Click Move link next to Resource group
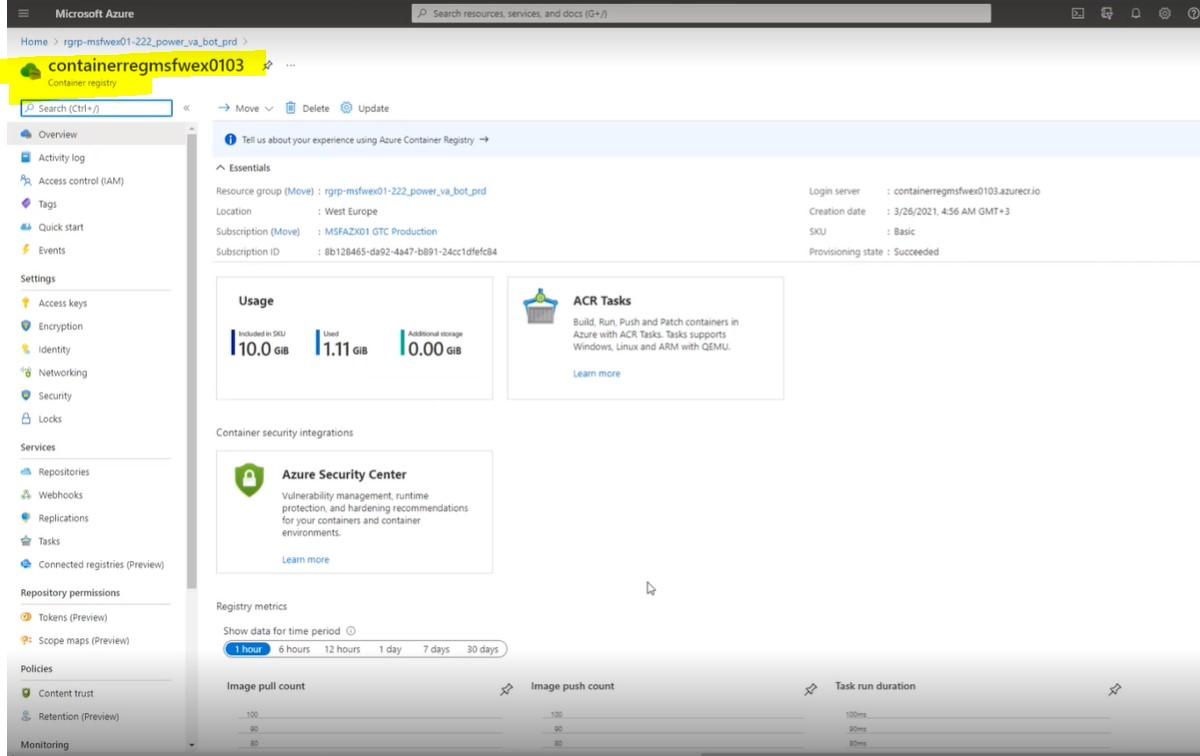 [x=299, y=190]
